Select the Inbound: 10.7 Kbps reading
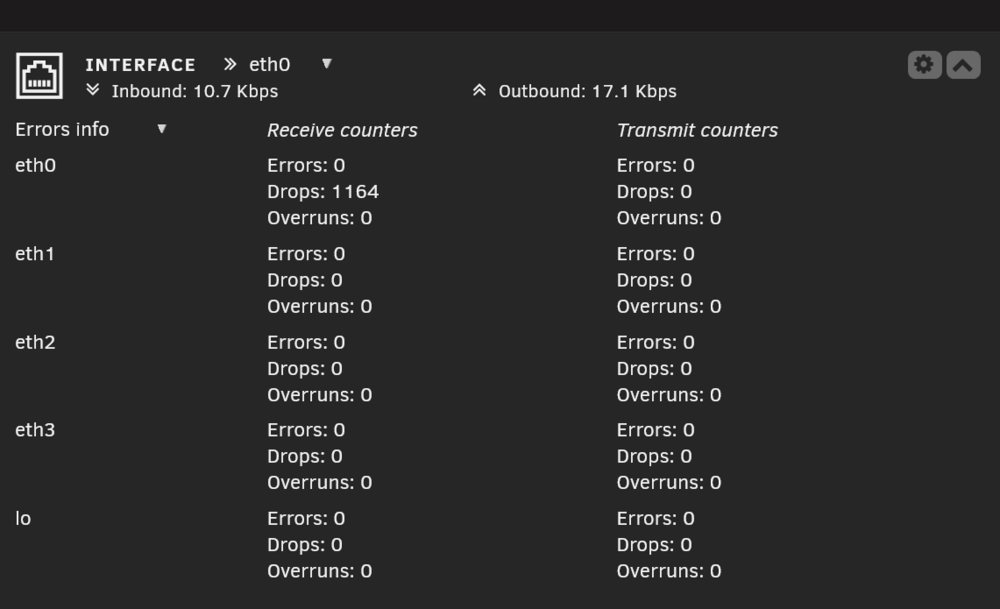The width and height of the screenshot is (1000, 609). click(195, 91)
